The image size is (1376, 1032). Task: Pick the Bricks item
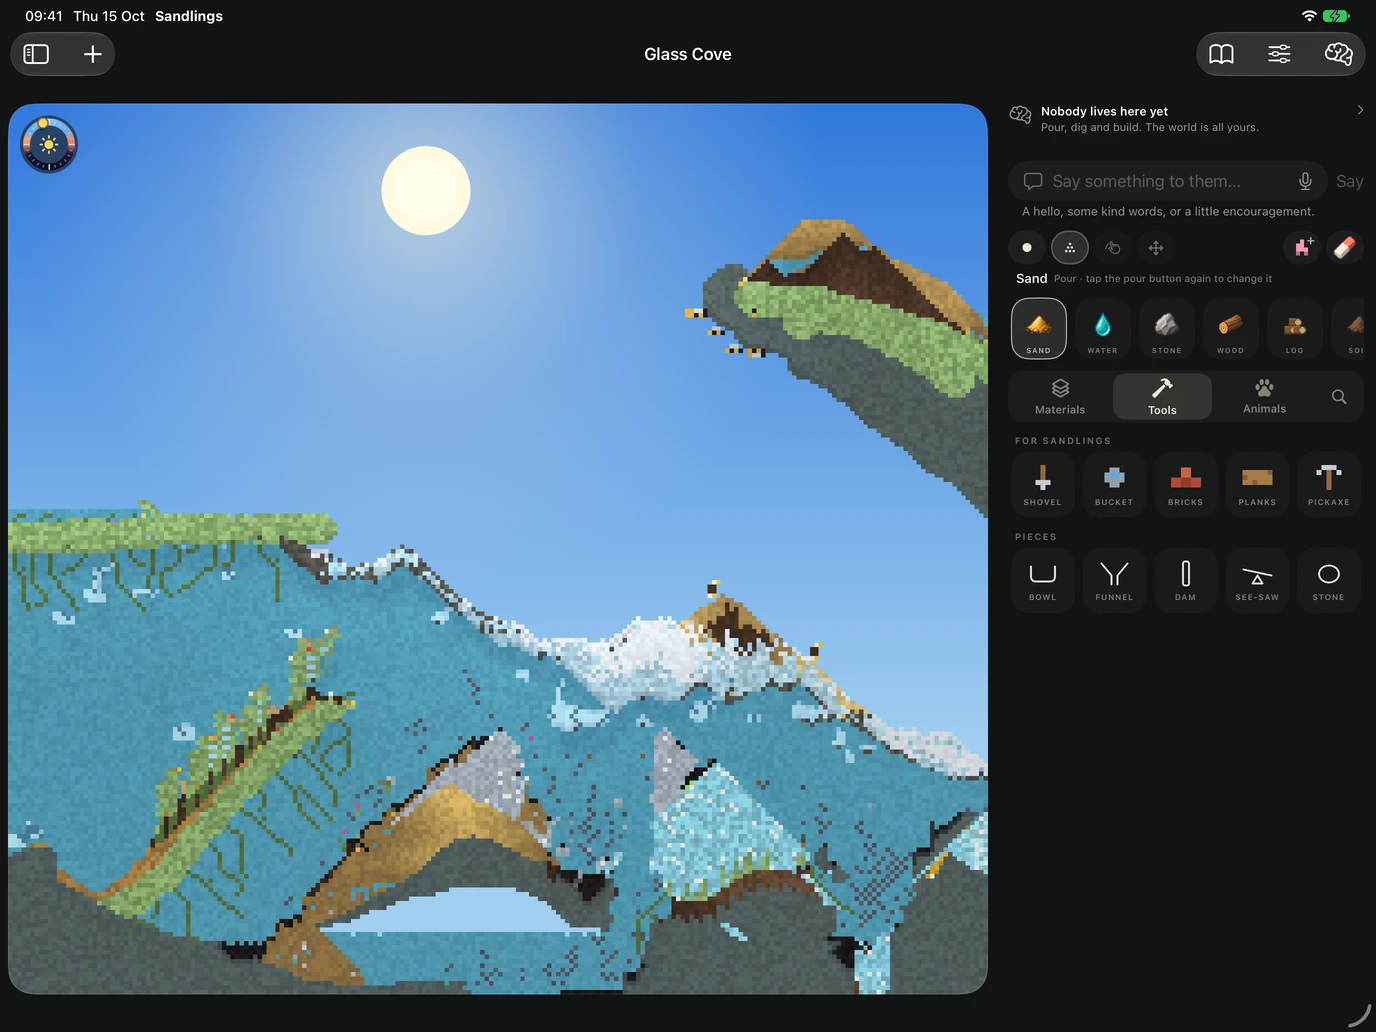coord(1186,484)
